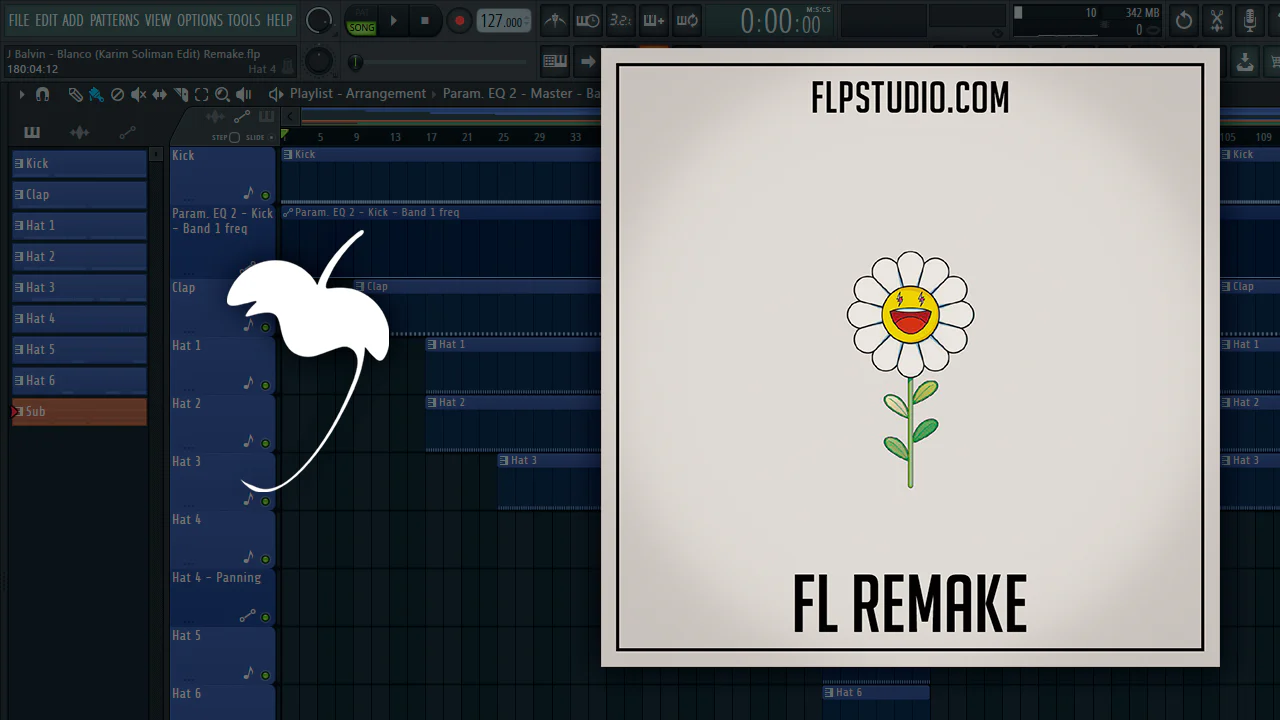Select the Hat 6 clip in playlist
This screenshot has width=1280, height=720.
(x=876, y=692)
